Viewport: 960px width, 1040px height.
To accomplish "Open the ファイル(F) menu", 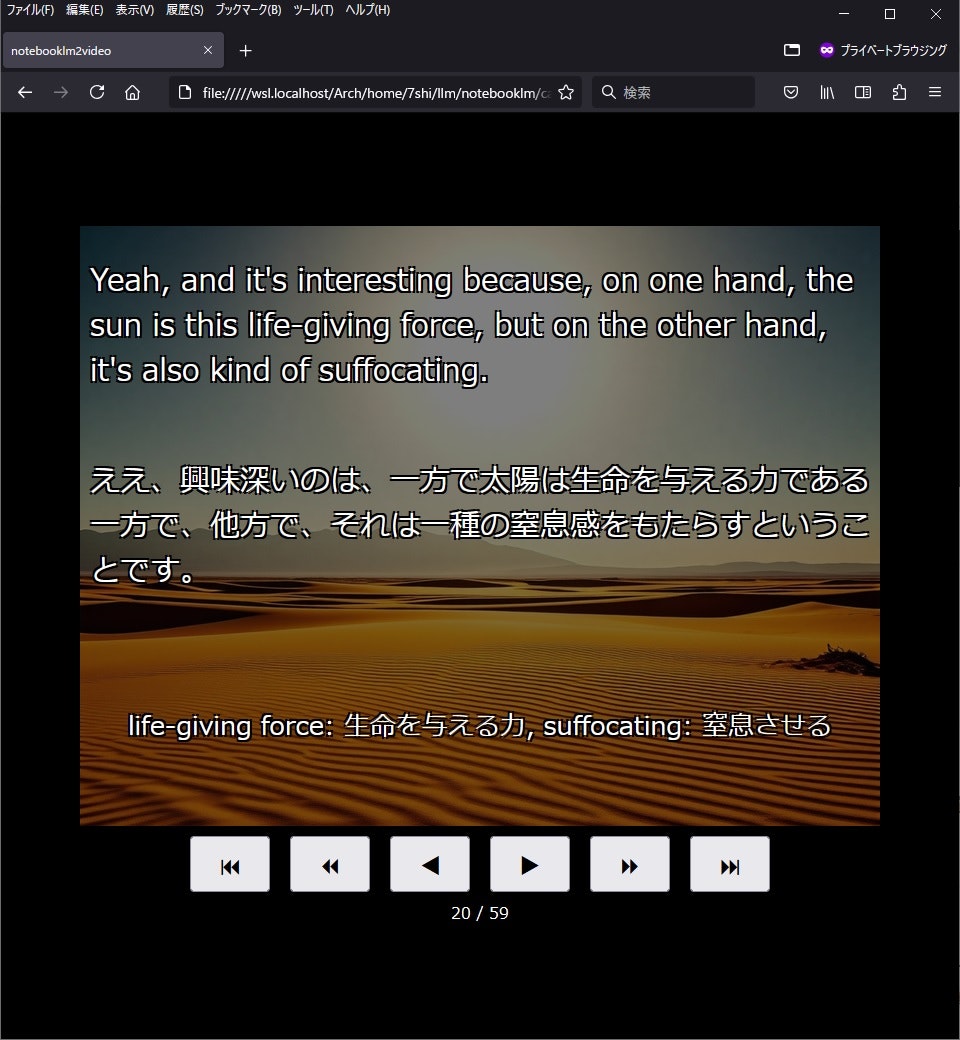I will (x=30, y=10).
